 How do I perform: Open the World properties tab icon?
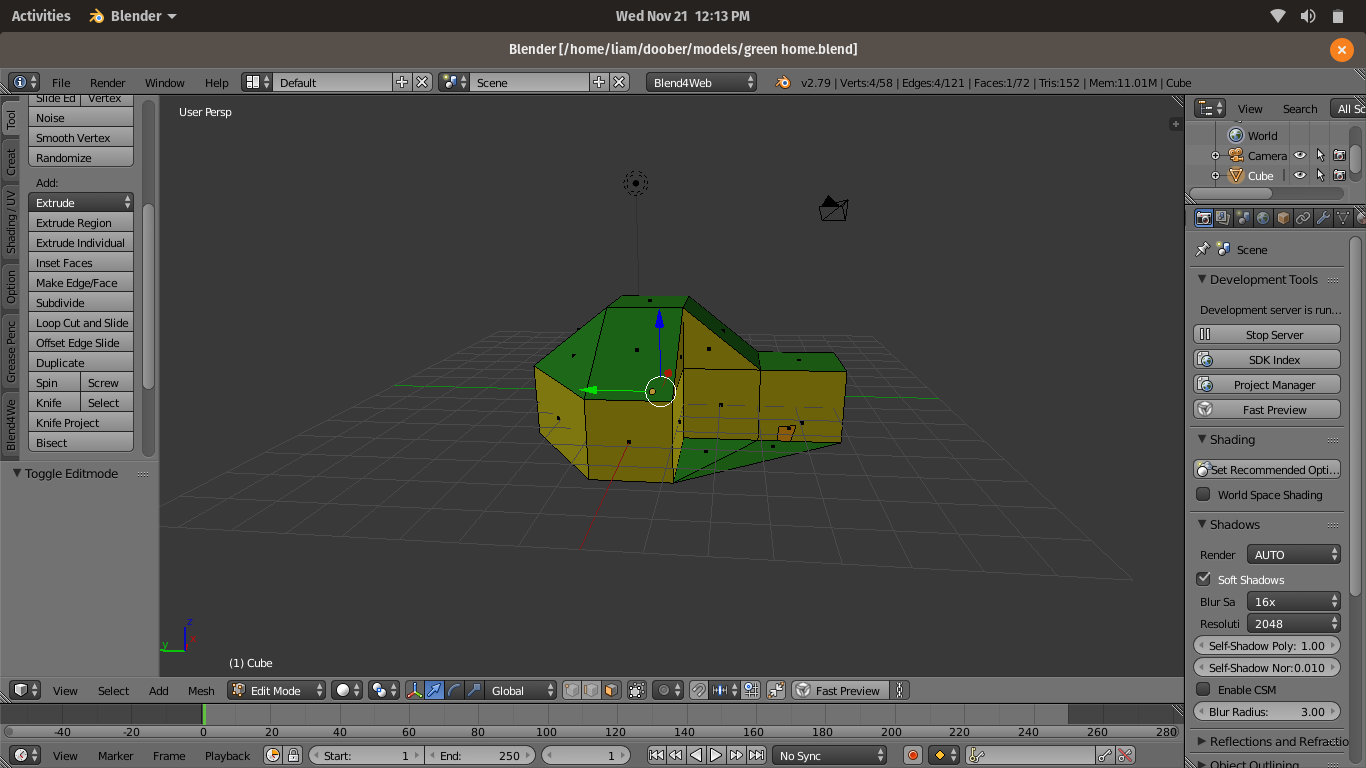click(x=1263, y=218)
